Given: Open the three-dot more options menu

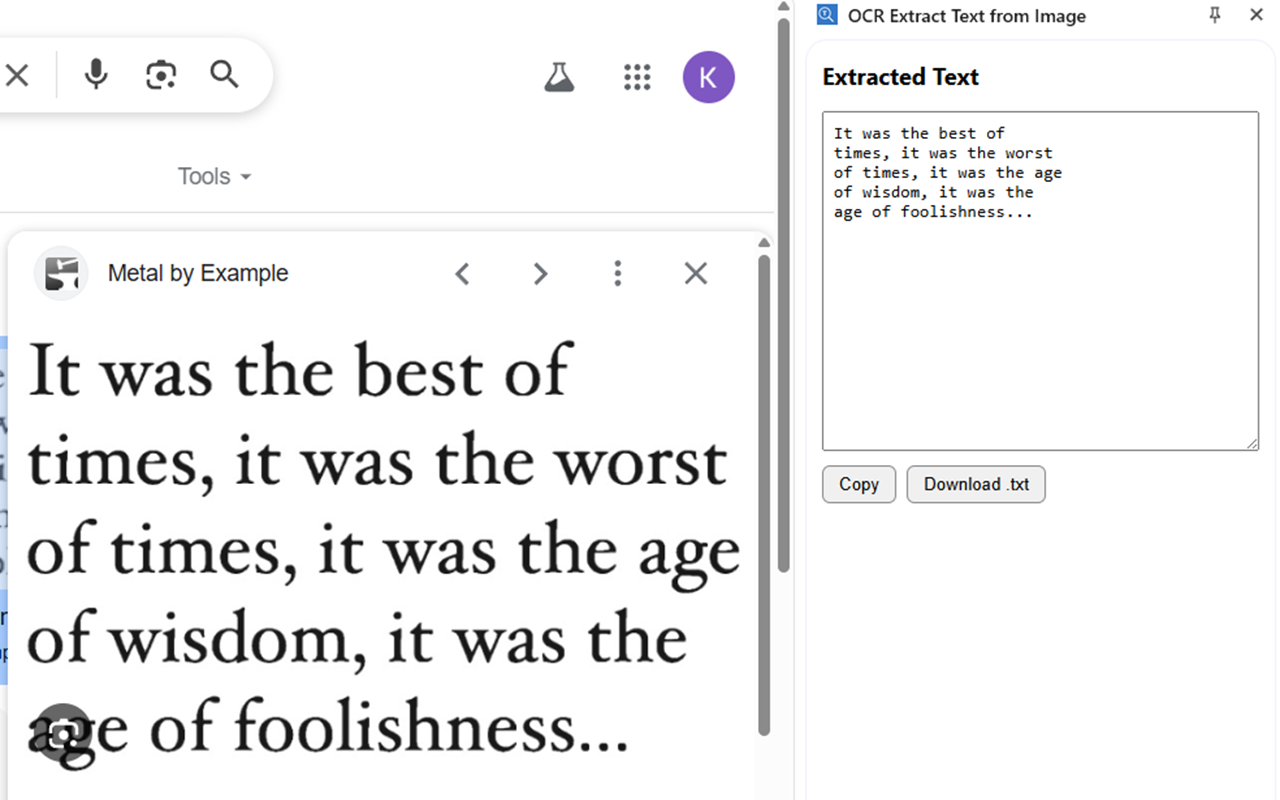Looking at the screenshot, I should point(618,273).
